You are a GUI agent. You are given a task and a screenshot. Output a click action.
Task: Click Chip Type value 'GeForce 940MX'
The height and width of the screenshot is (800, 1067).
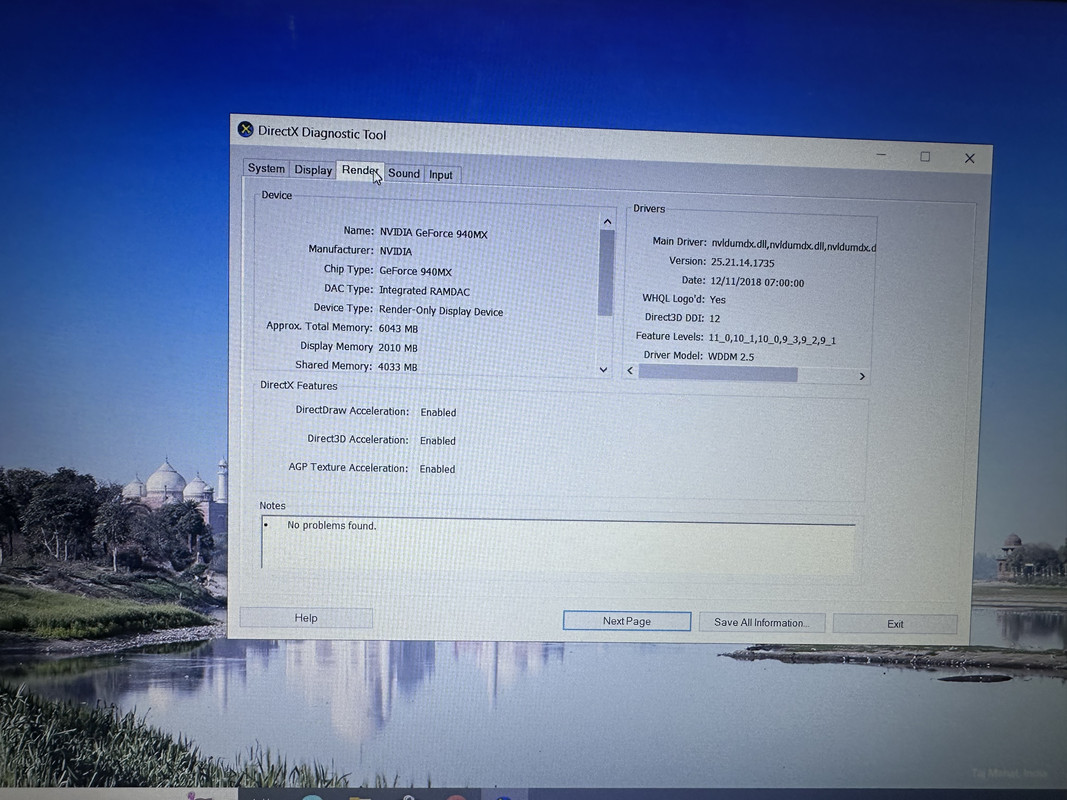(x=415, y=271)
